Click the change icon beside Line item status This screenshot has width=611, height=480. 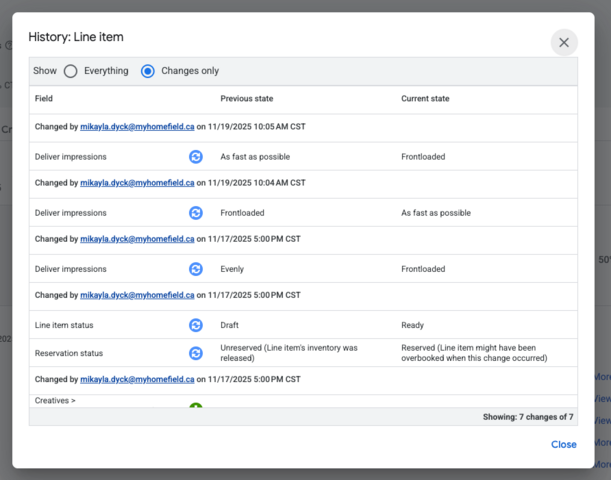click(x=196, y=325)
